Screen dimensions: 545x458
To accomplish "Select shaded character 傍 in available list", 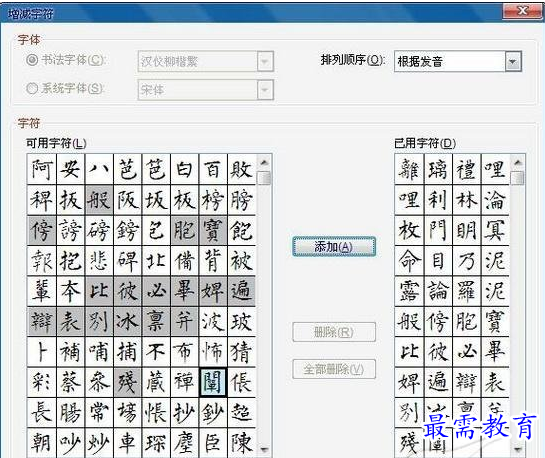I will click(x=42, y=230).
